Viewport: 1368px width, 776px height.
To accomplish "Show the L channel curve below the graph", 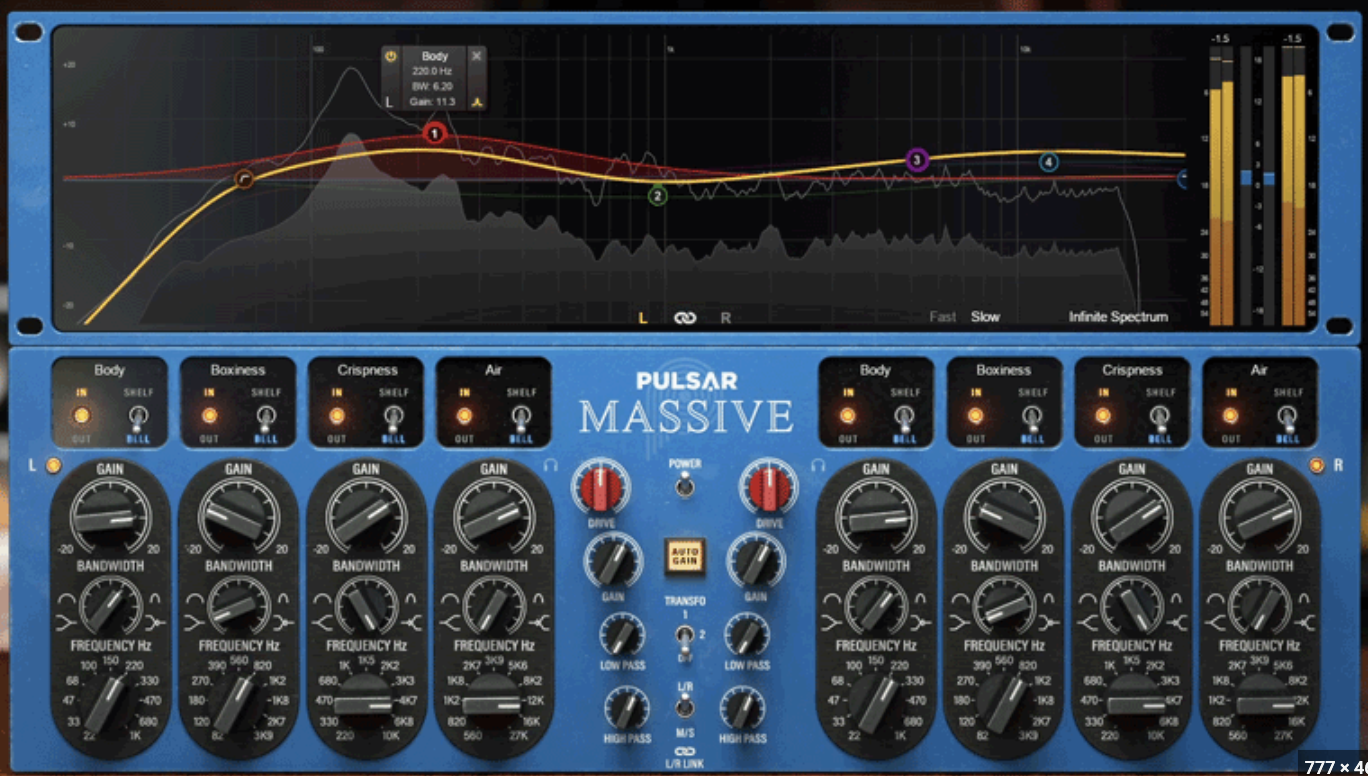I will [643, 318].
